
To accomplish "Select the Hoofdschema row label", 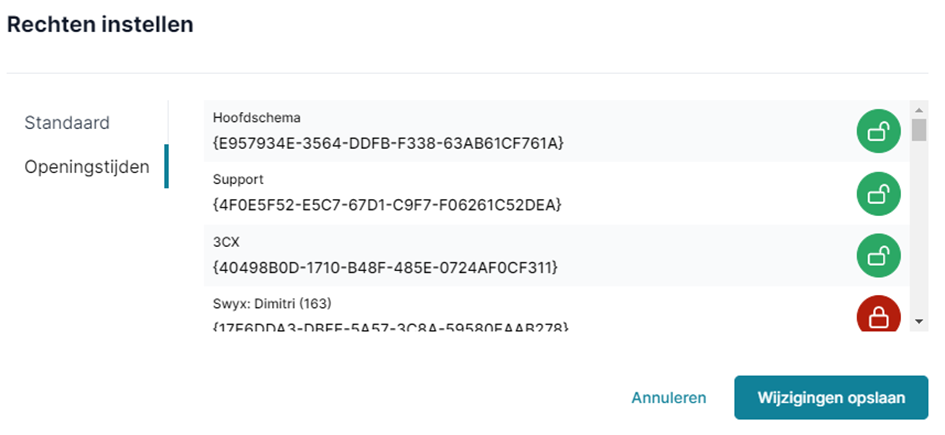I will pos(257,117).
